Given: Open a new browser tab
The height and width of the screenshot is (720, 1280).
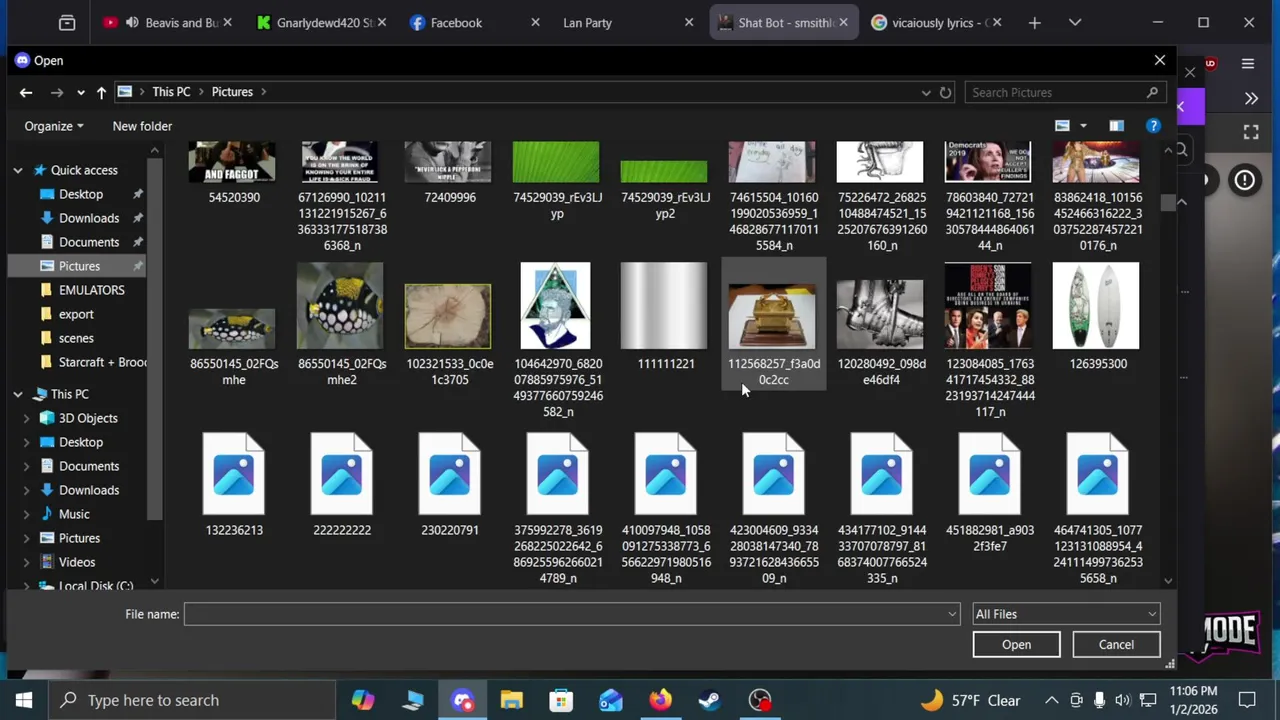Looking at the screenshot, I should point(1034,23).
